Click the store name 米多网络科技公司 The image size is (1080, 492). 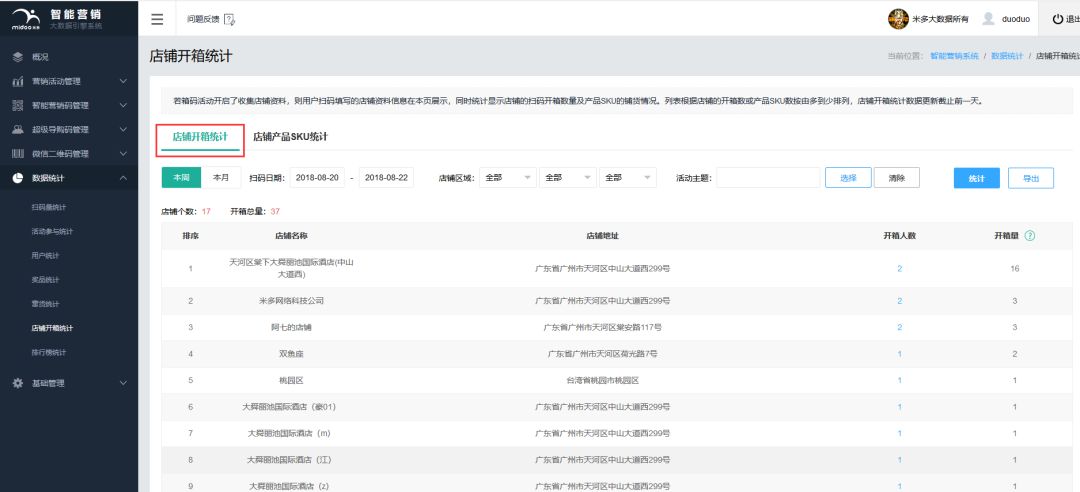click(x=291, y=301)
